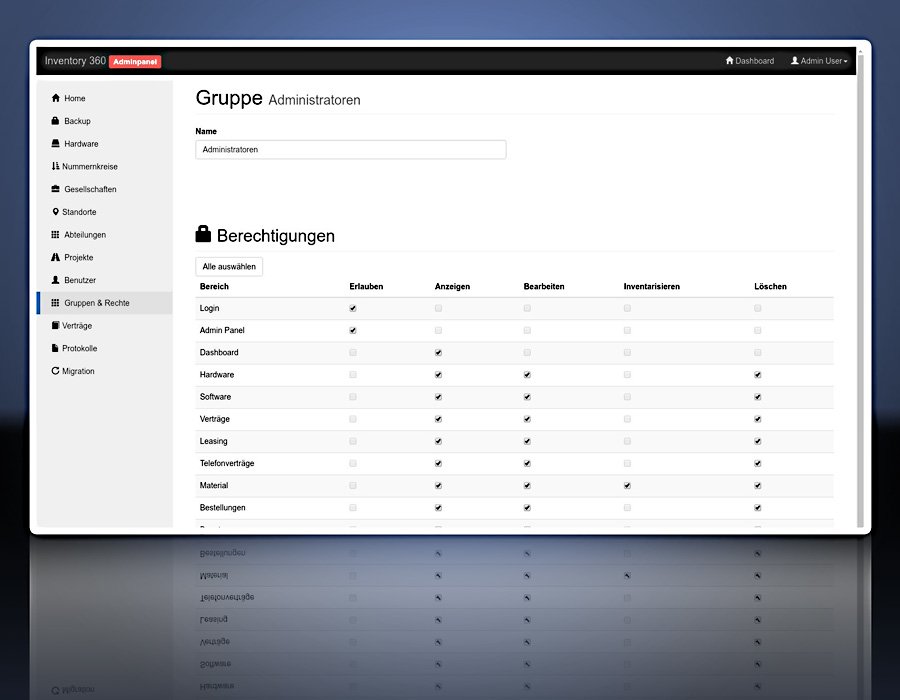Image resolution: width=900 pixels, height=700 pixels.
Task: Click the Alle auswählen button
Action: pos(229,267)
